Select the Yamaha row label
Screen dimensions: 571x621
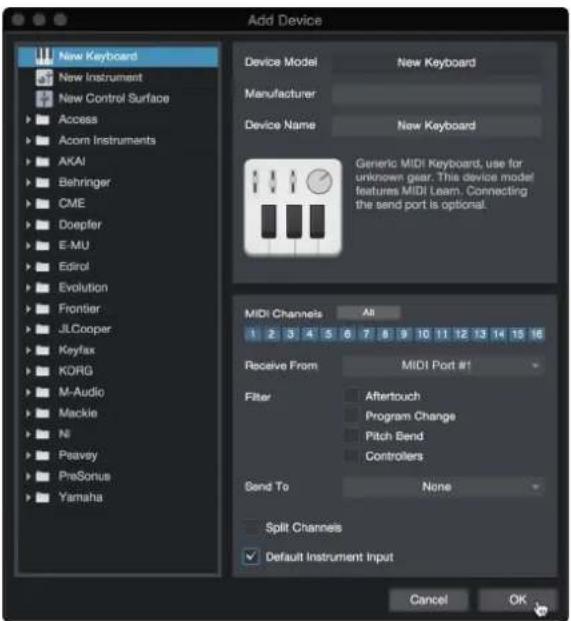click(x=80, y=497)
